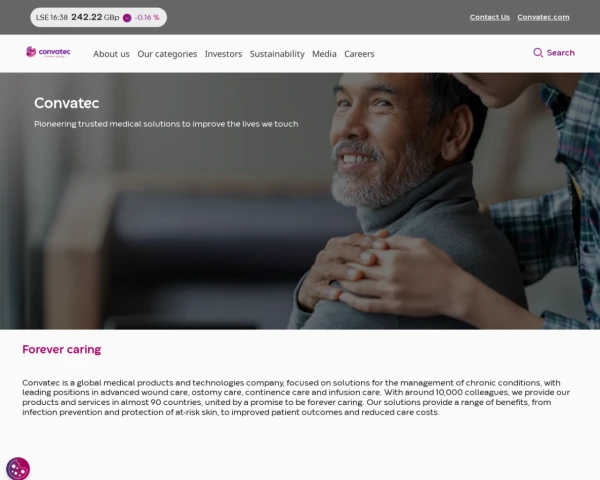Click the Convatec hero heading
Screen dimensions: 600x480
tap(67, 103)
